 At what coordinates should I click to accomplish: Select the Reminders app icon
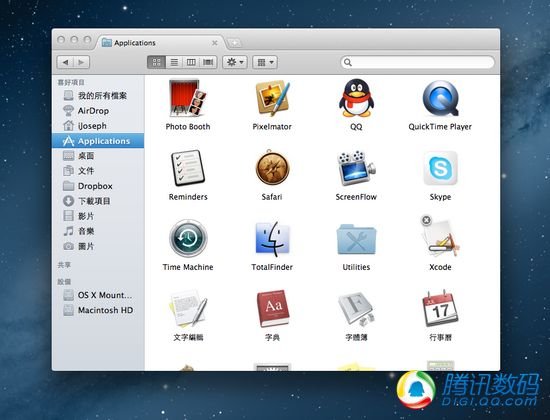coord(188,168)
